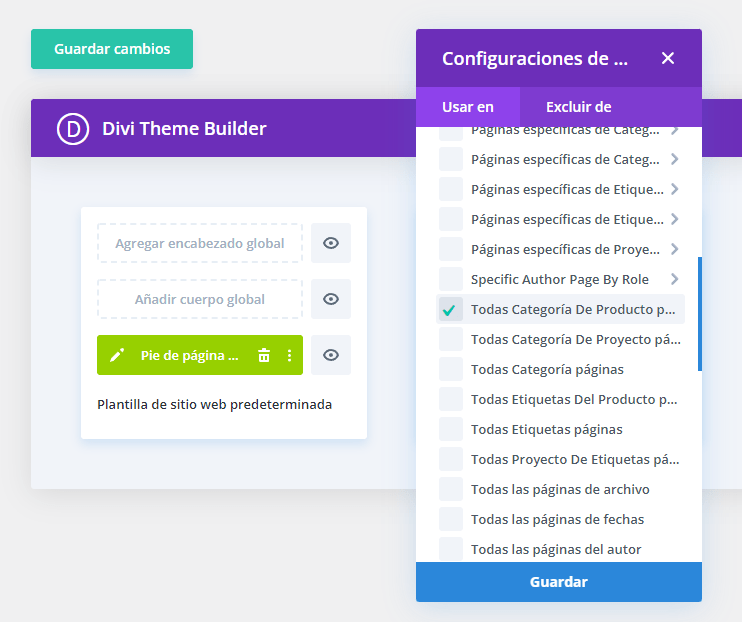This screenshot has height=622, width=742.
Task: Expand second Páginas específicas de Etique... arrow
Action: tap(674, 219)
